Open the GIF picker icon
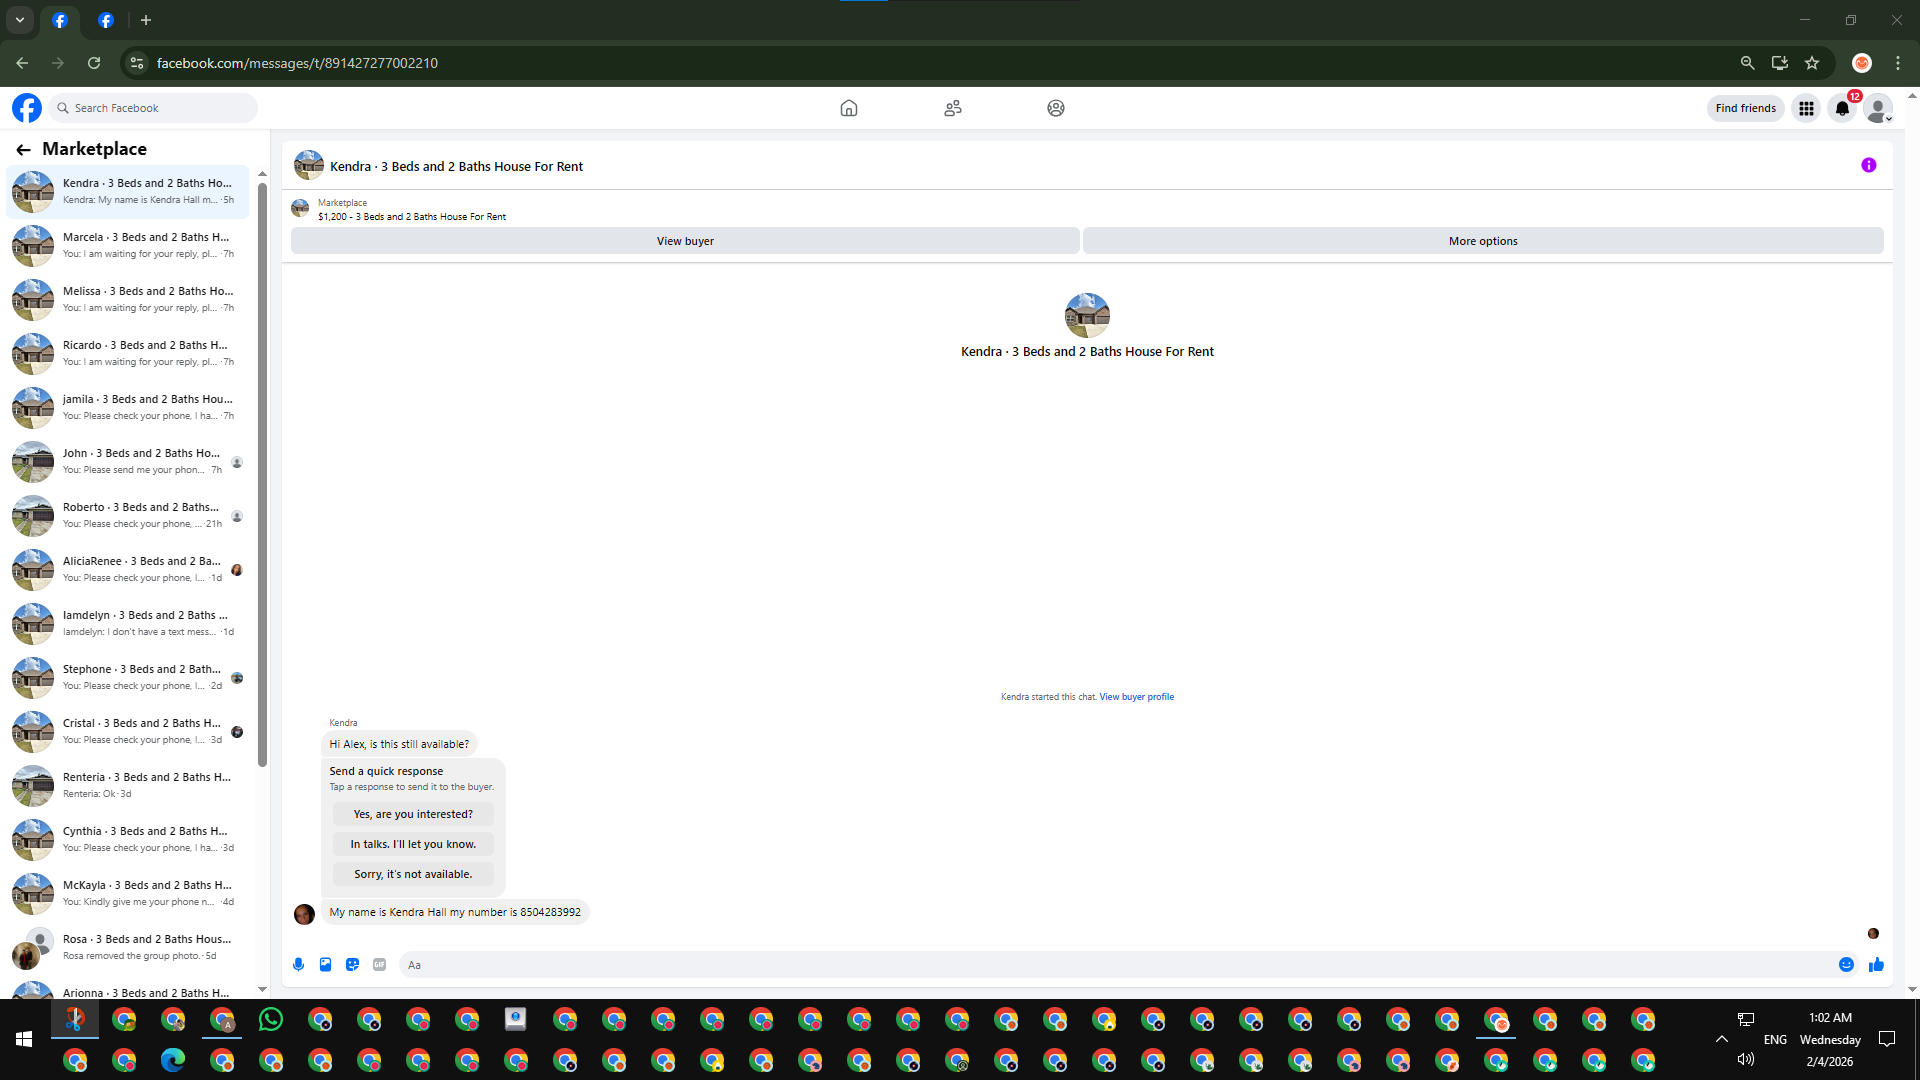Viewport: 1920px width, 1080px height. point(379,965)
